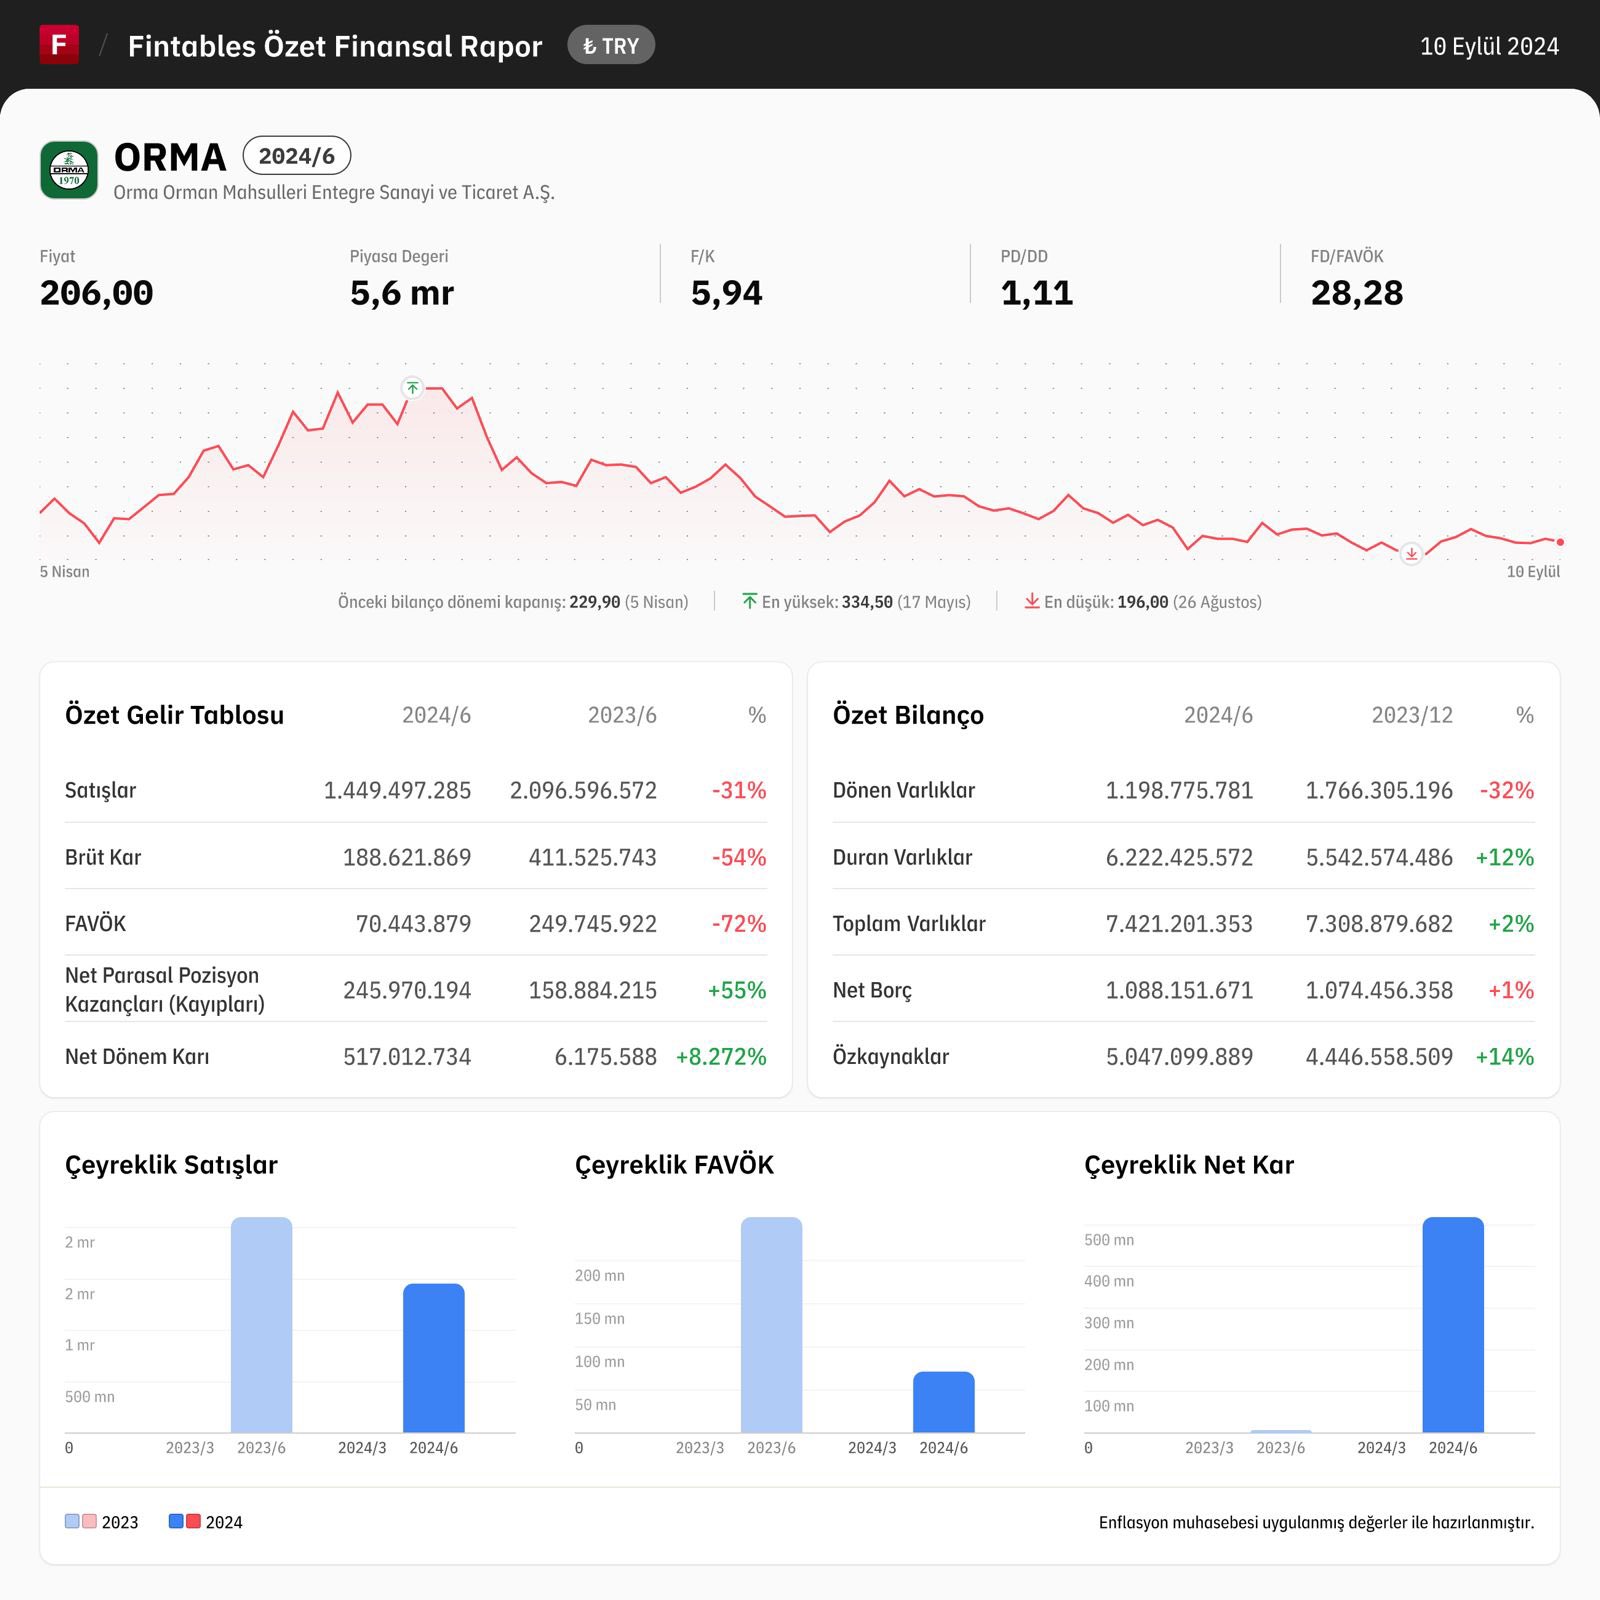The width and height of the screenshot is (1600, 1600).
Task: Click Toplam Varlıklar value 7.421.201.353
Action: pyautogui.click(x=1179, y=924)
